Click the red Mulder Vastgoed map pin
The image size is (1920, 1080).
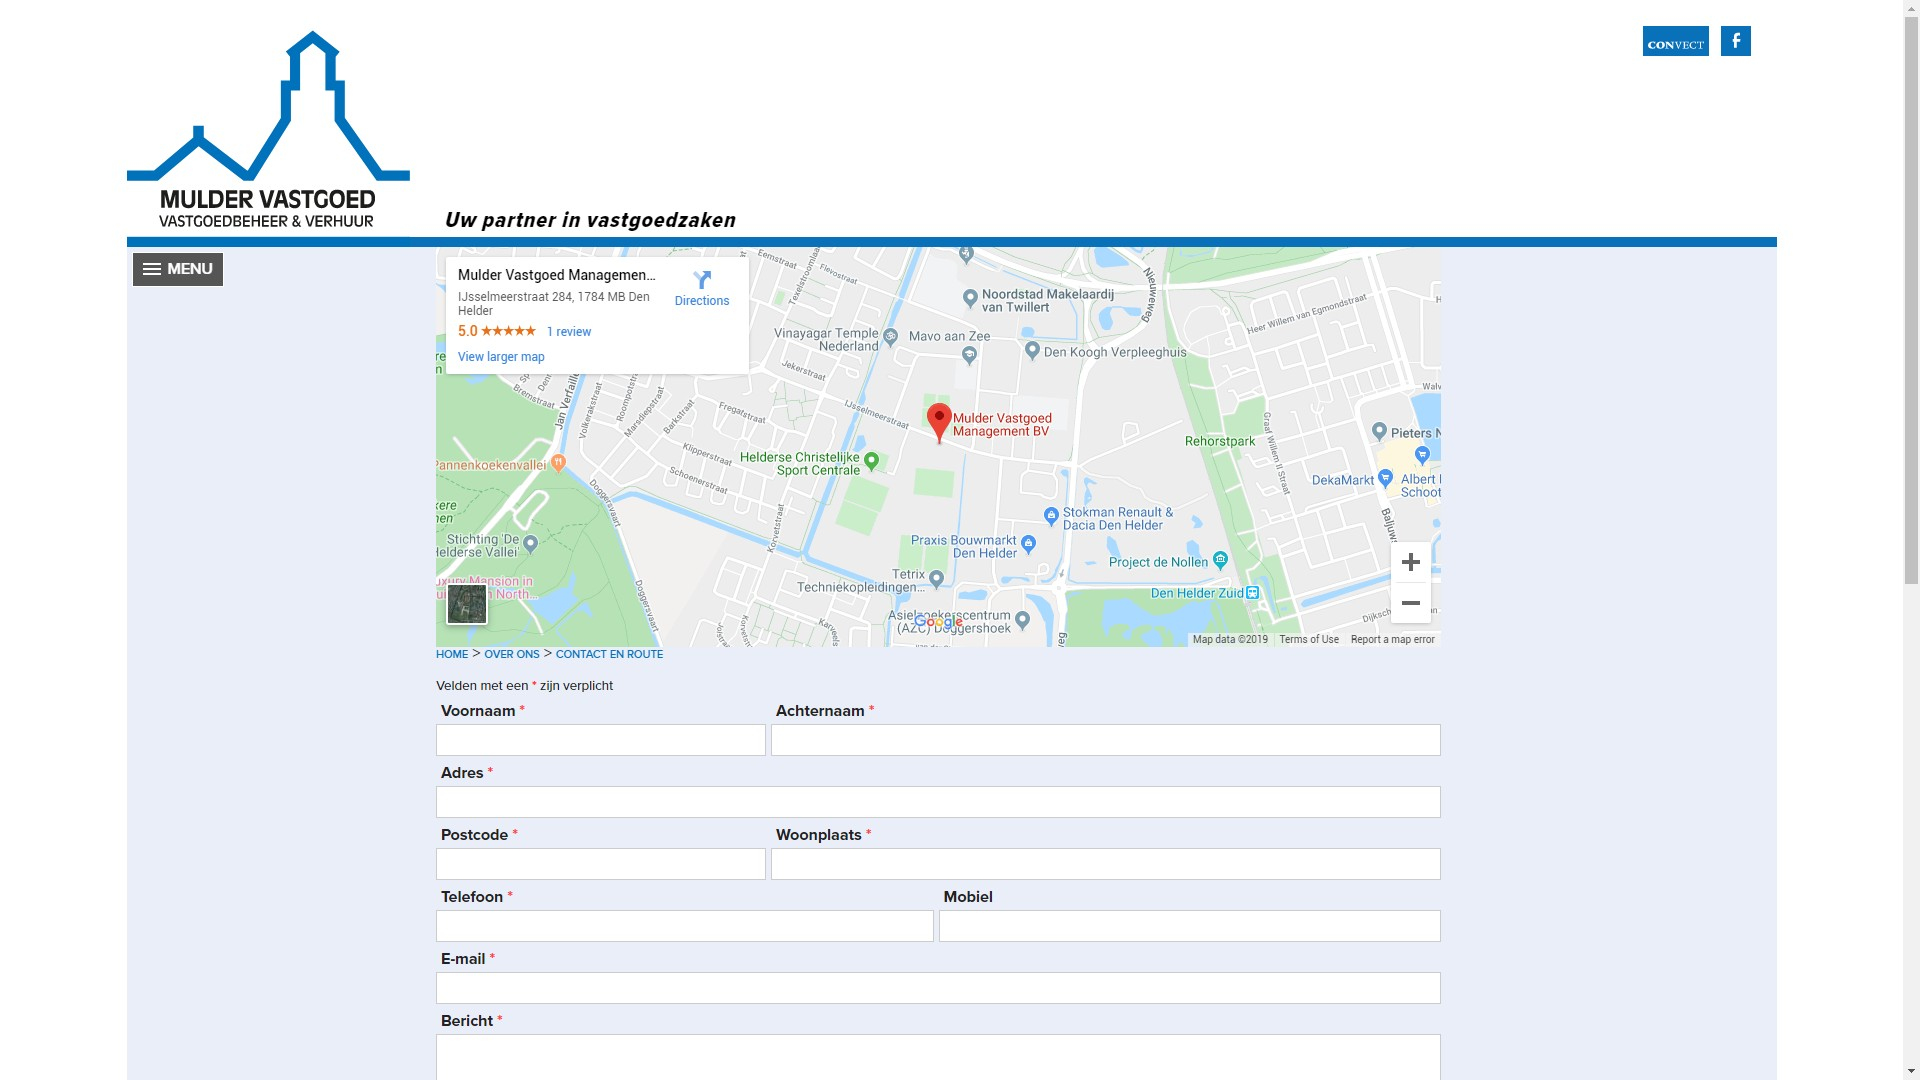coord(939,422)
